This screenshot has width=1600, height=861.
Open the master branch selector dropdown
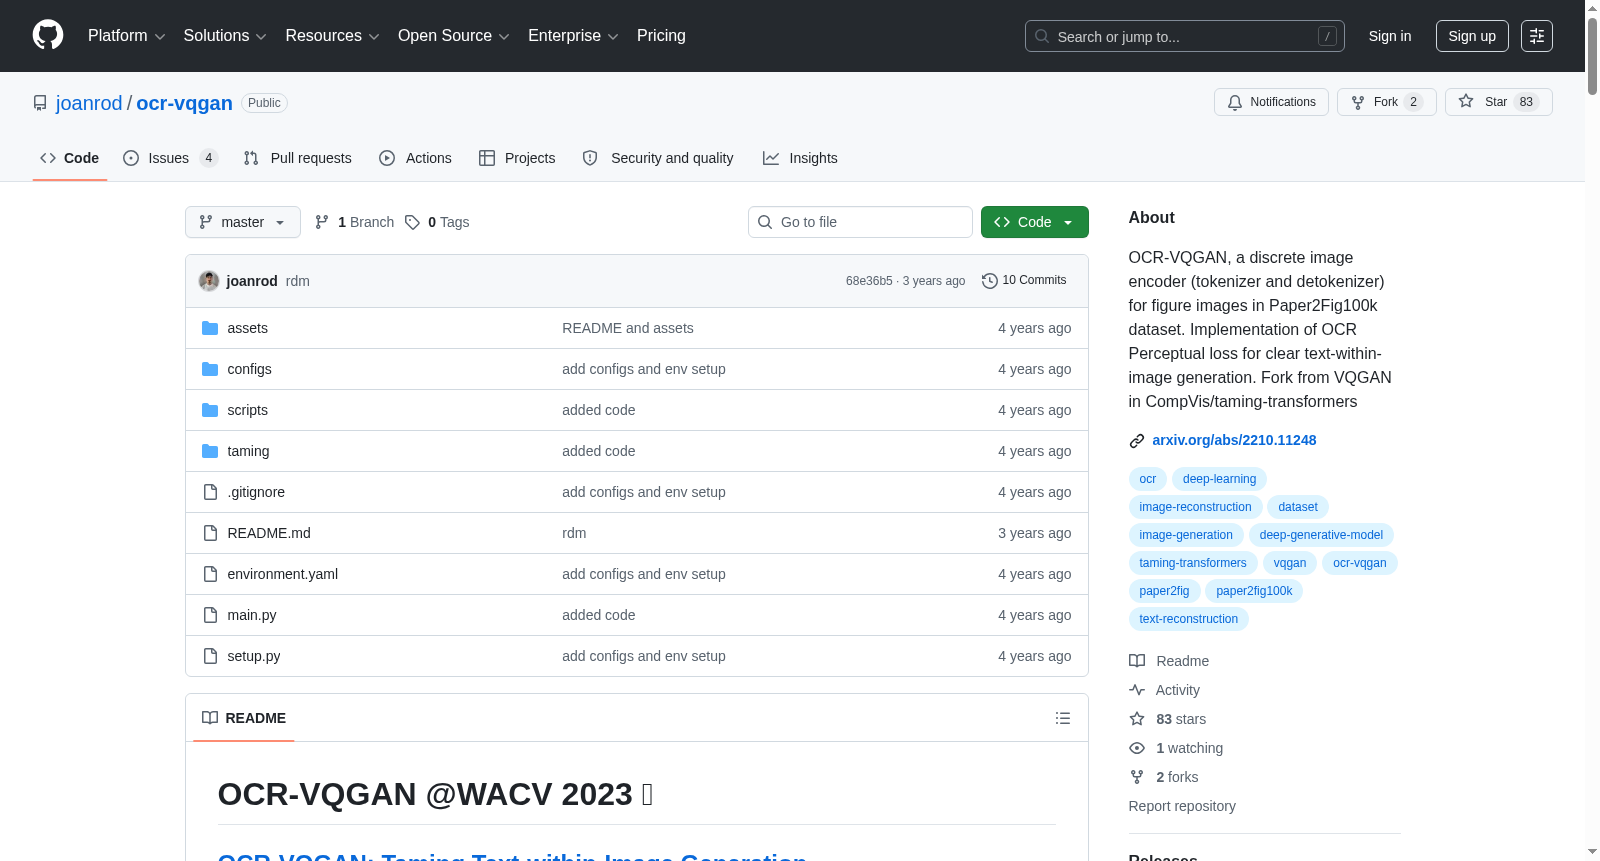(243, 222)
